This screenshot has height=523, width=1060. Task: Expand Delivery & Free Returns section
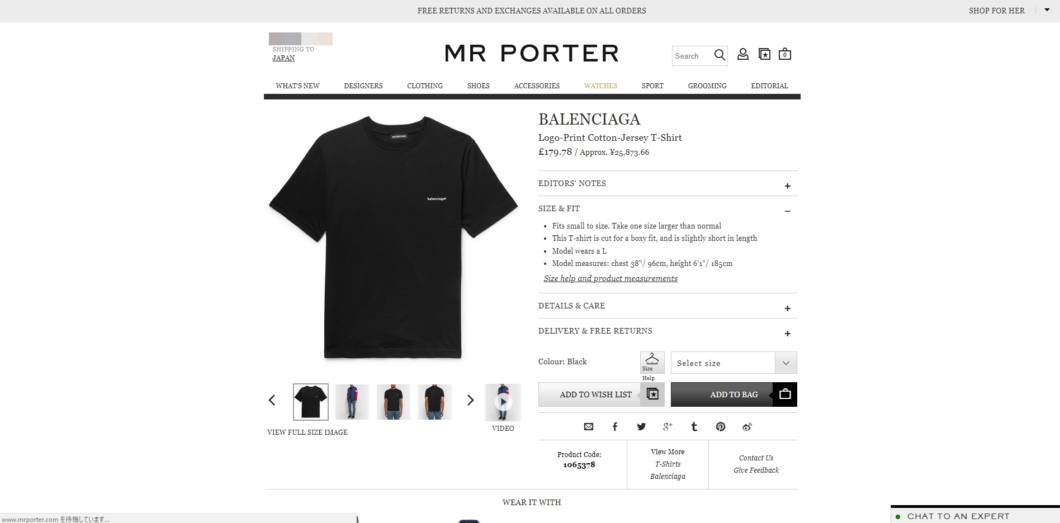pyautogui.click(x=667, y=331)
